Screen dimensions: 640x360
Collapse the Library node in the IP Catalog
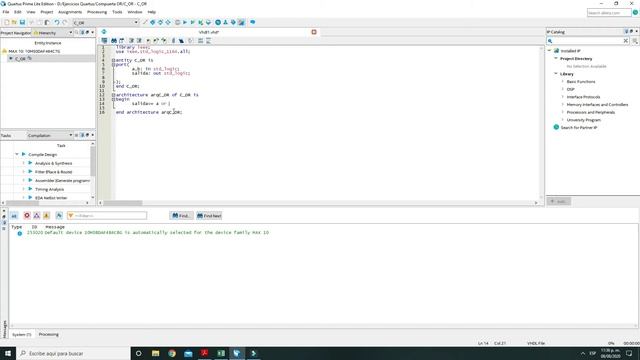556,74
